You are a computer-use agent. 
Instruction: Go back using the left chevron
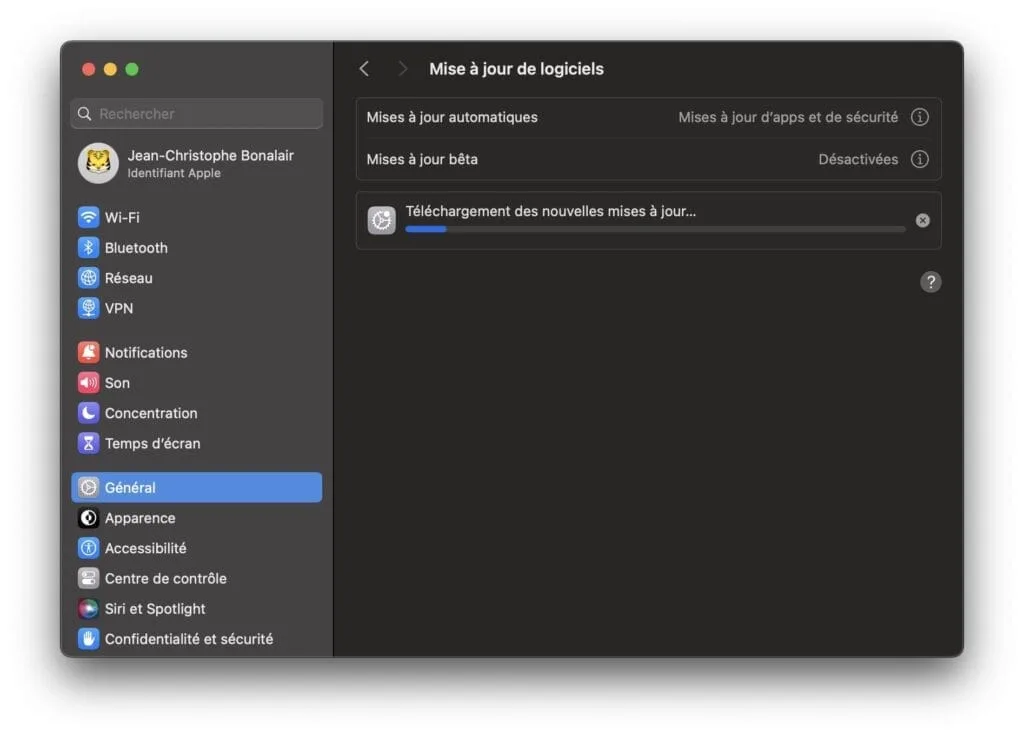364,68
